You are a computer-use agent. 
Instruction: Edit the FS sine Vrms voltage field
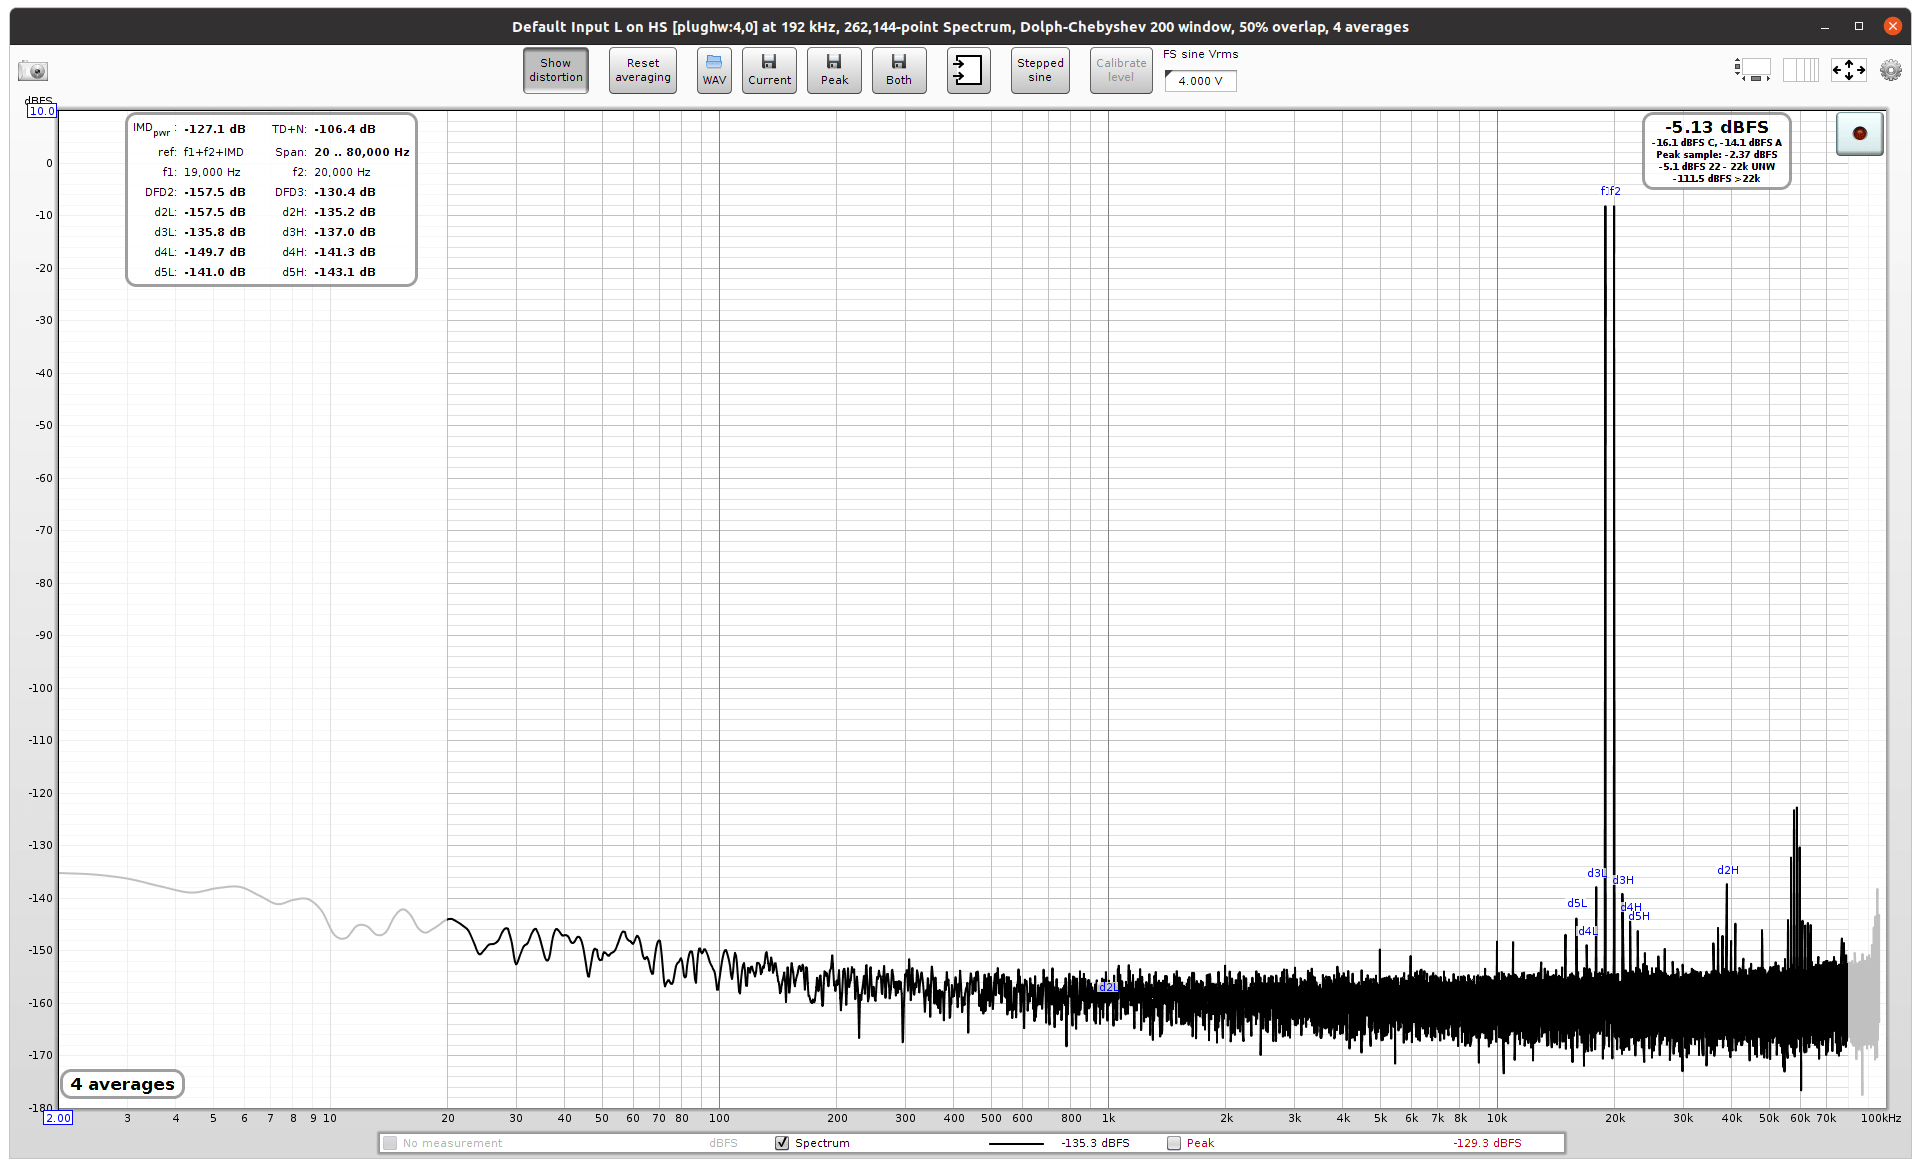pos(1200,81)
